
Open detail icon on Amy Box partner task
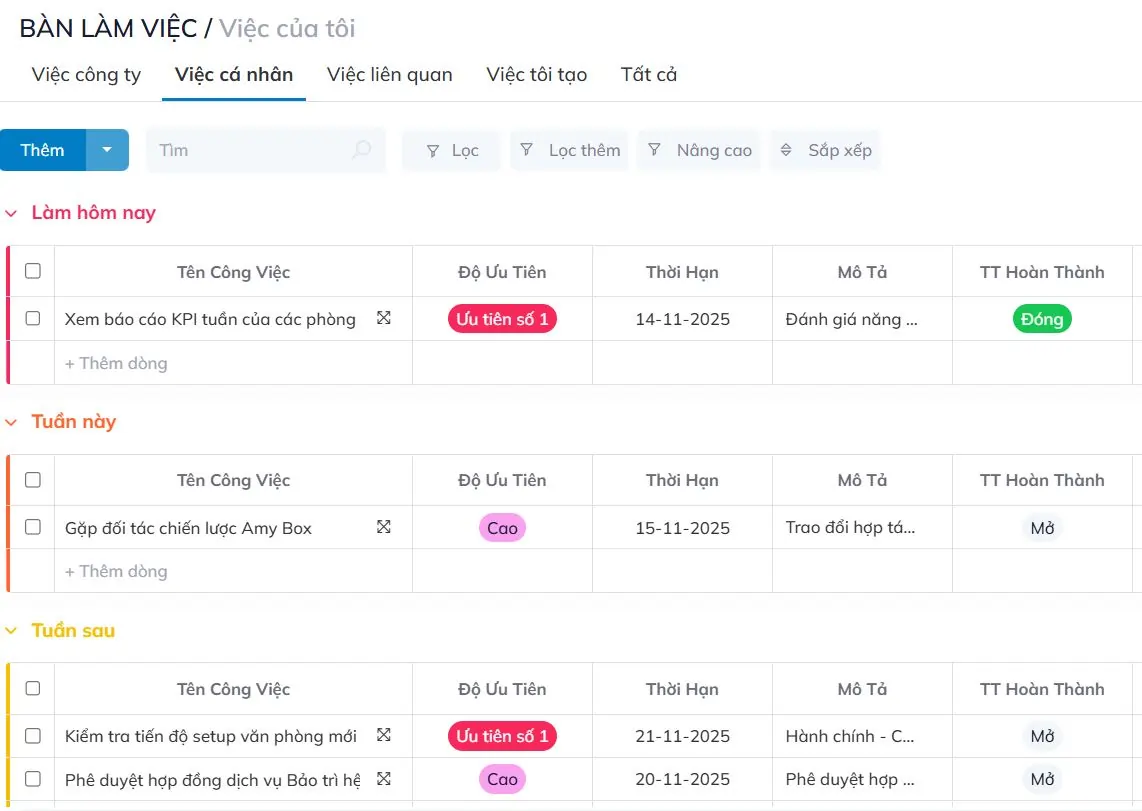[383, 524]
